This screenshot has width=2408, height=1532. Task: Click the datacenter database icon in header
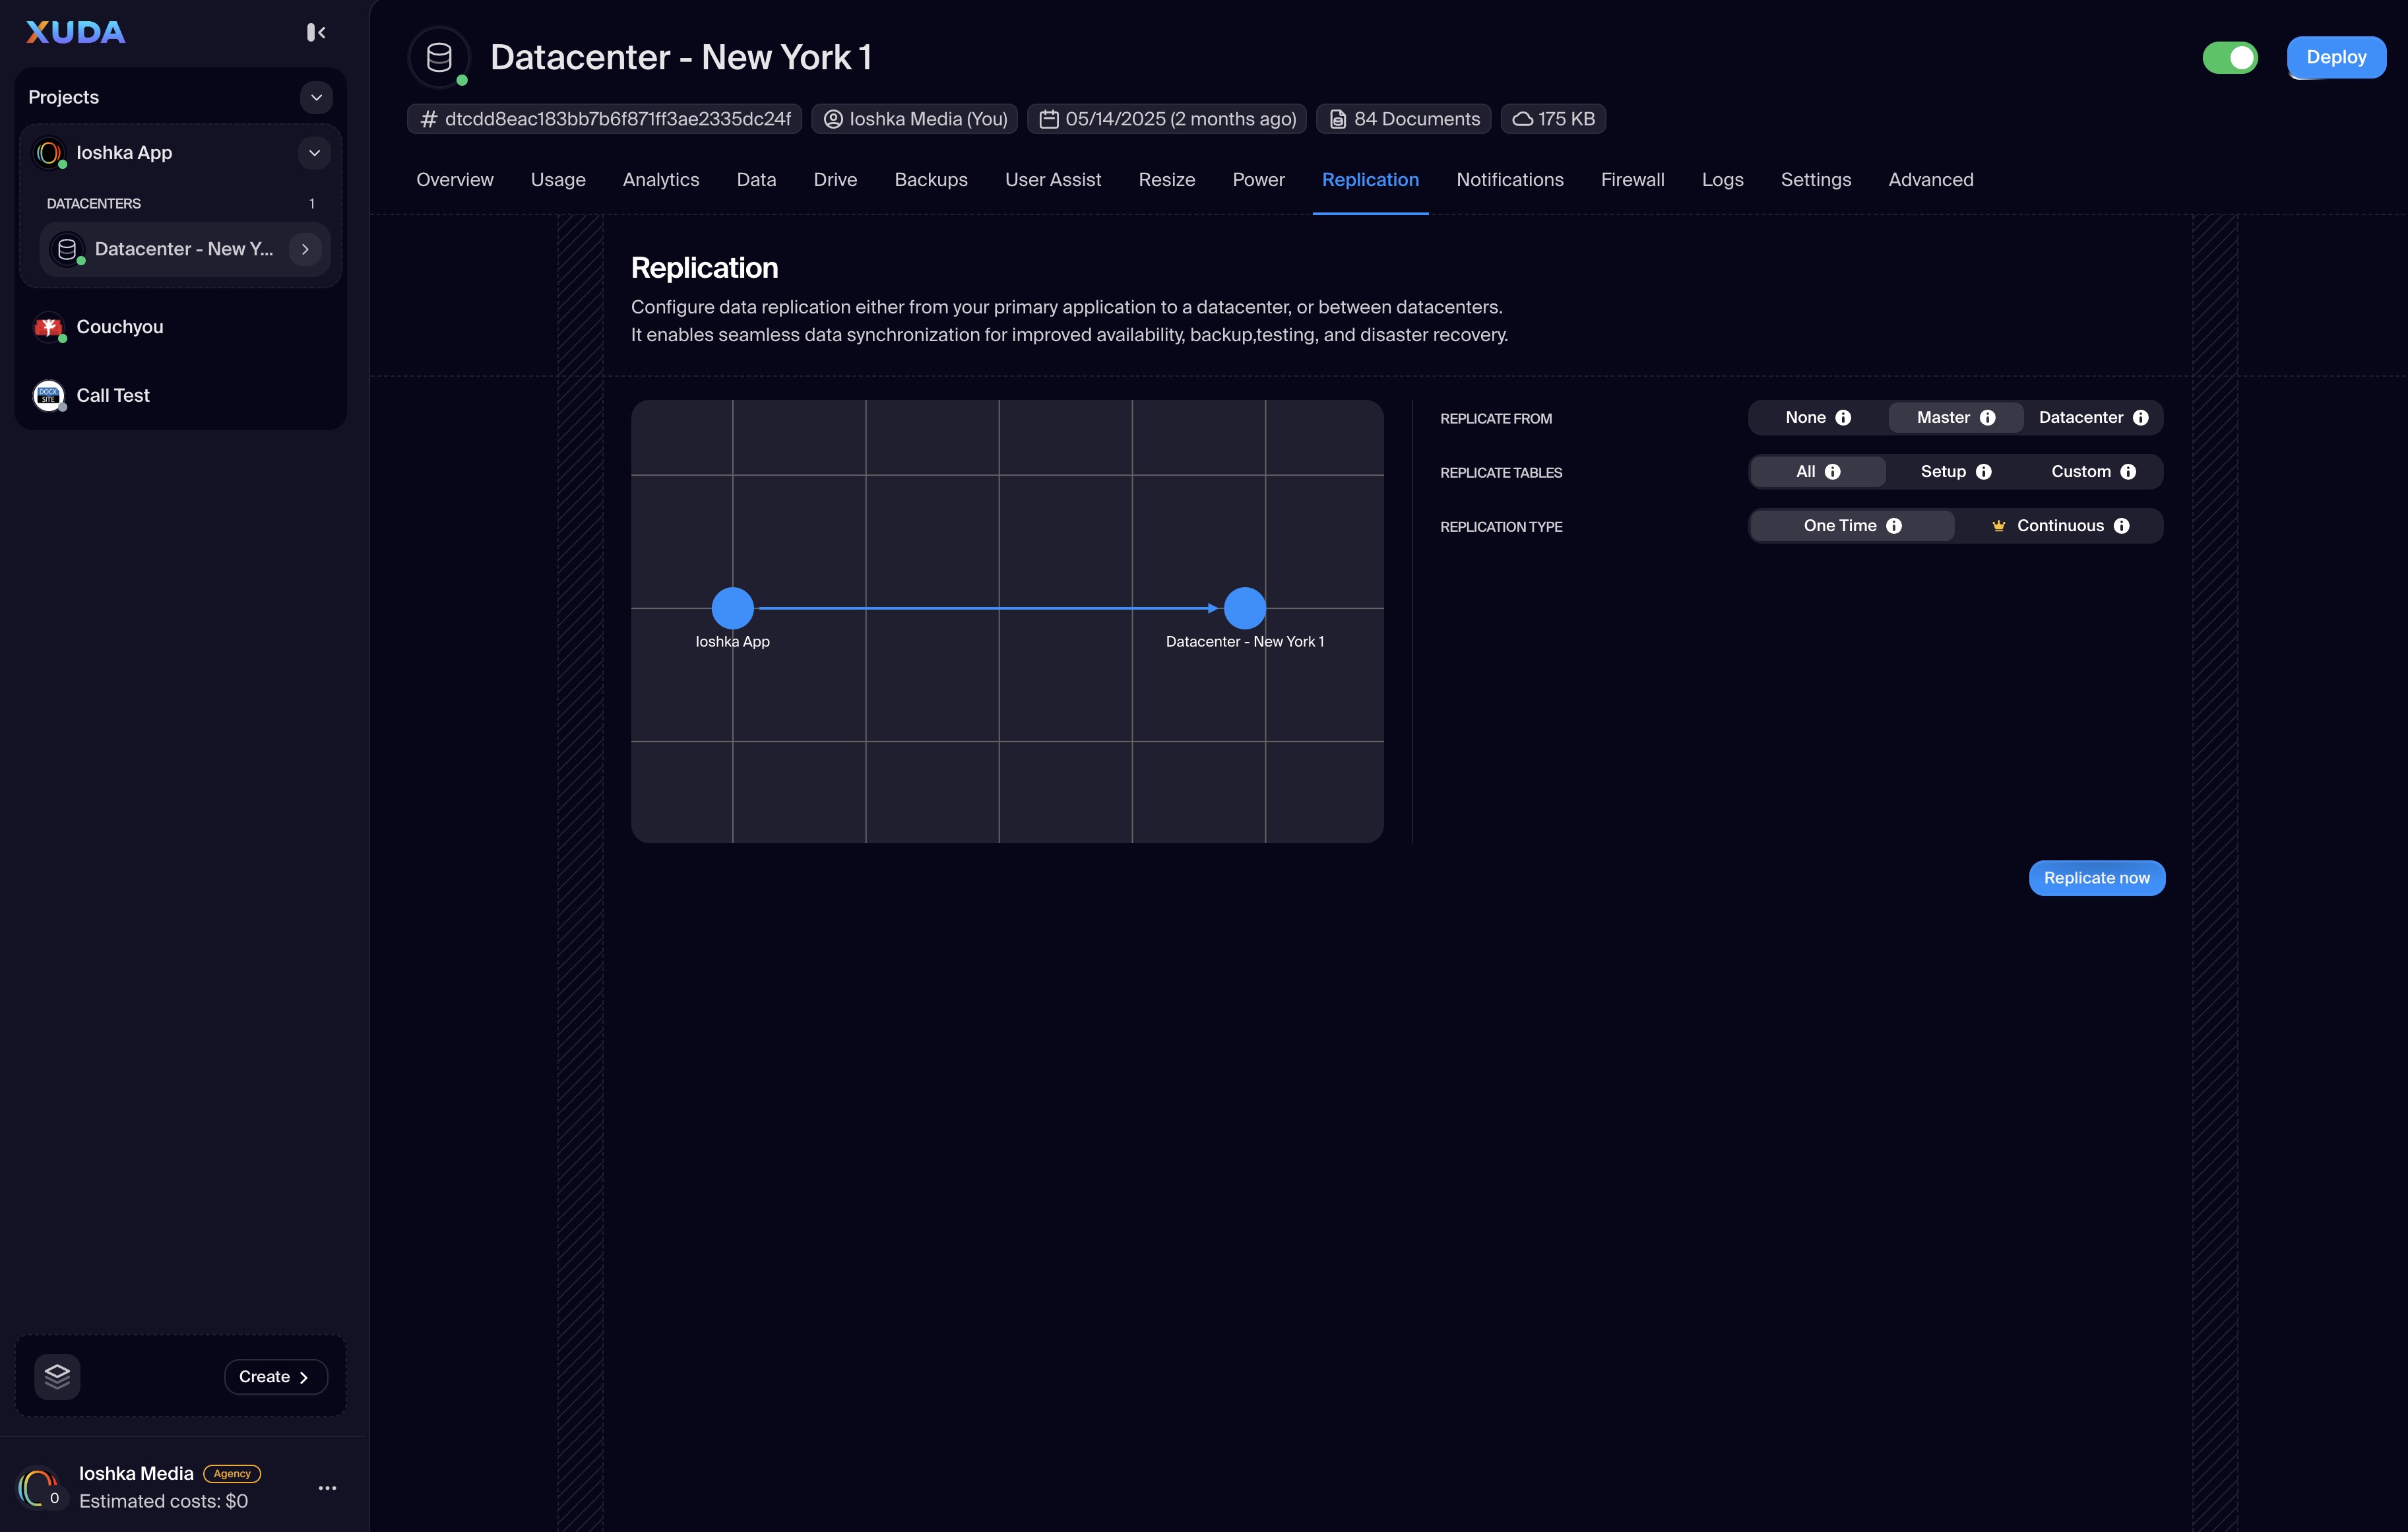(439, 58)
